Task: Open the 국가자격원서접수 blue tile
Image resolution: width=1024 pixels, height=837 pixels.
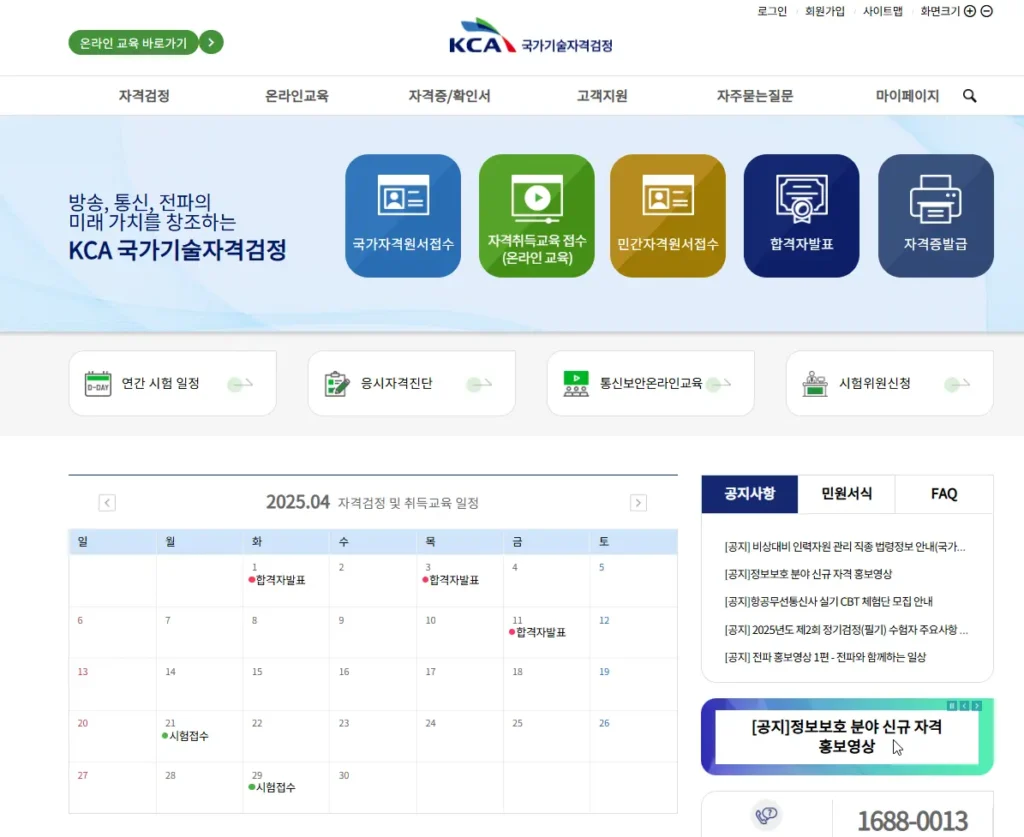Action: (403, 215)
